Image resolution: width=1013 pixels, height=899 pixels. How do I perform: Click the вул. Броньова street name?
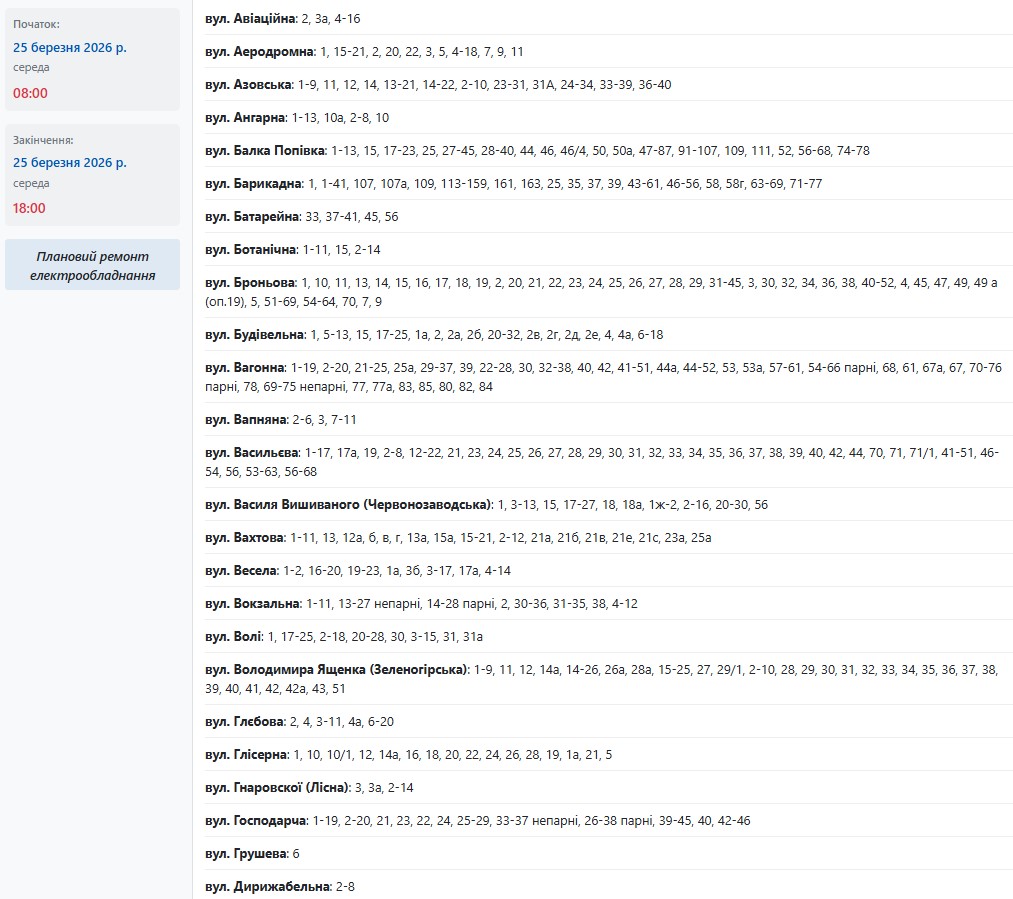(250, 283)
